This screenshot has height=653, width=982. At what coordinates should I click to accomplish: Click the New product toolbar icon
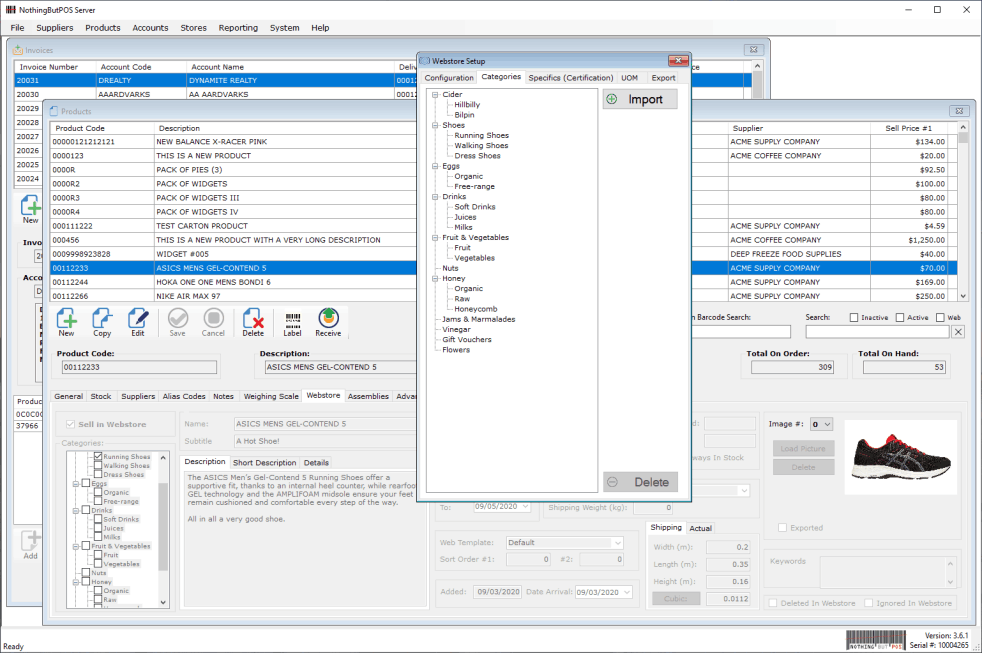pos(66,322)
